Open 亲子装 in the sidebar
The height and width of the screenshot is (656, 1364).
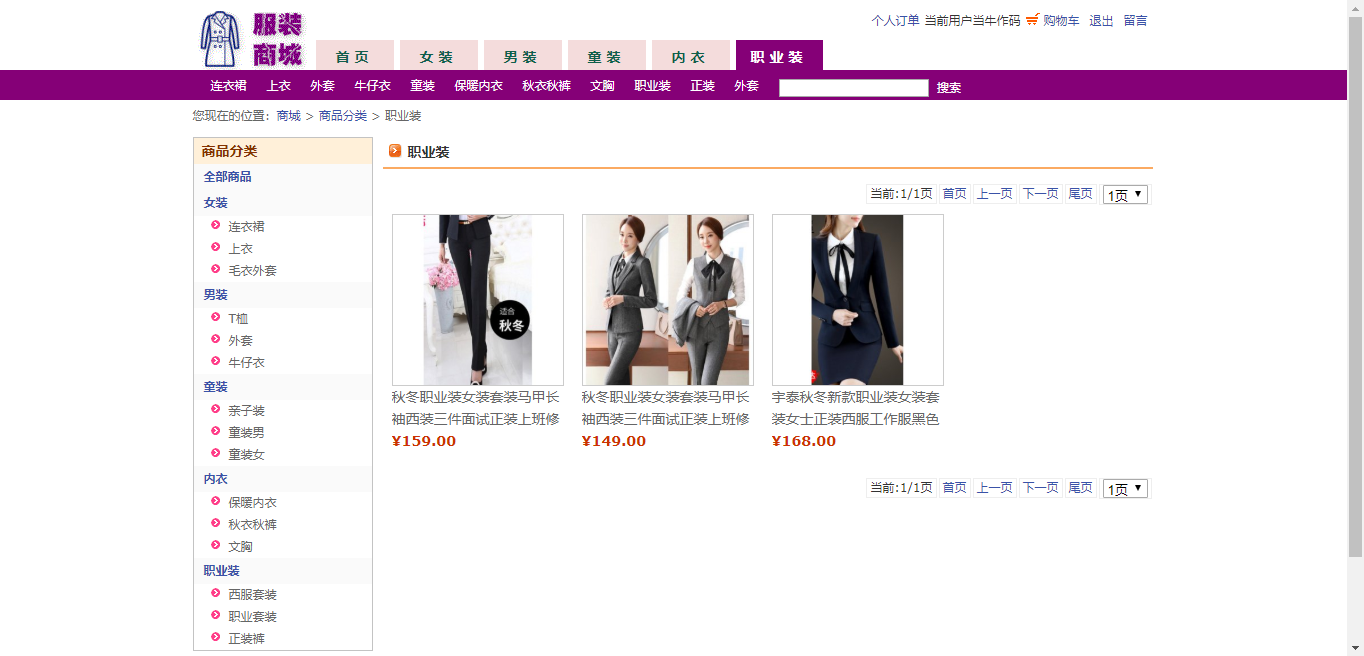coord(246,411)
